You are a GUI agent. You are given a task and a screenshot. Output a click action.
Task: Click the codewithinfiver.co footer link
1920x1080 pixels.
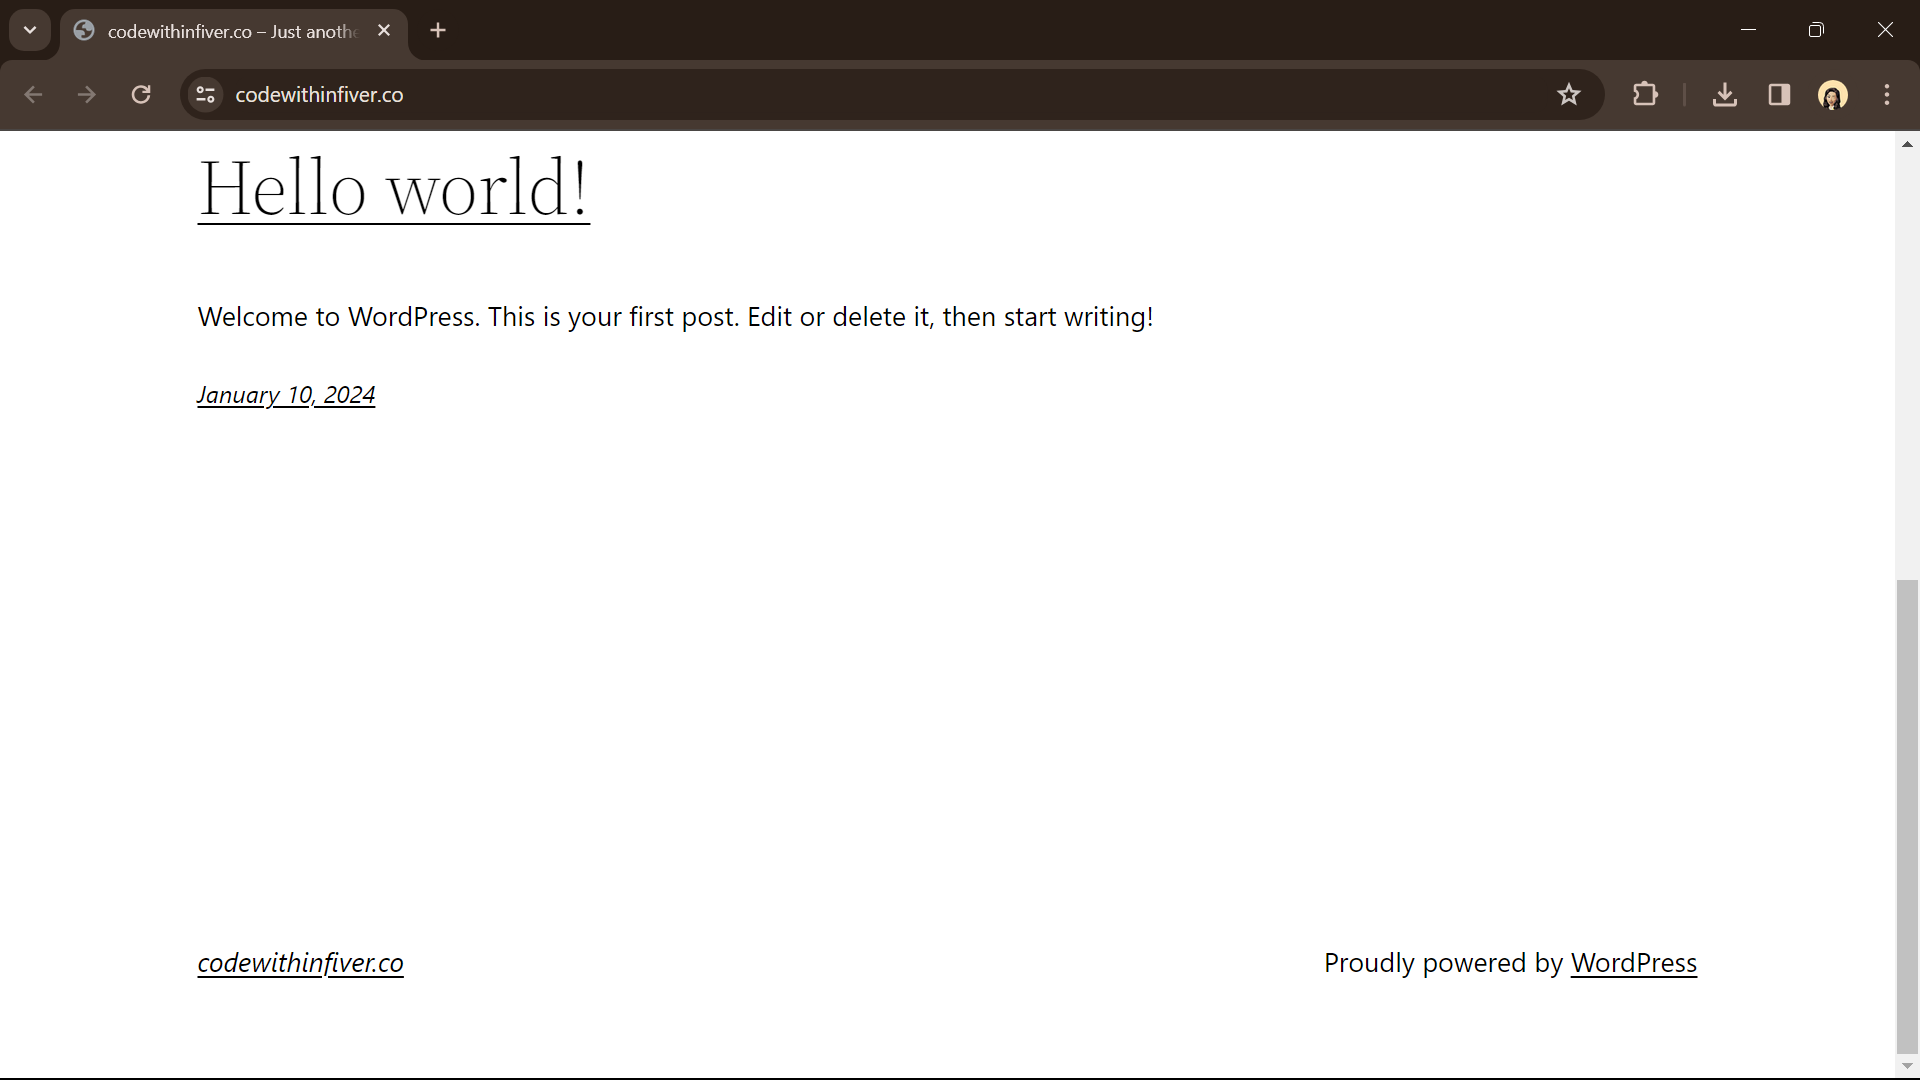[300, 963]
